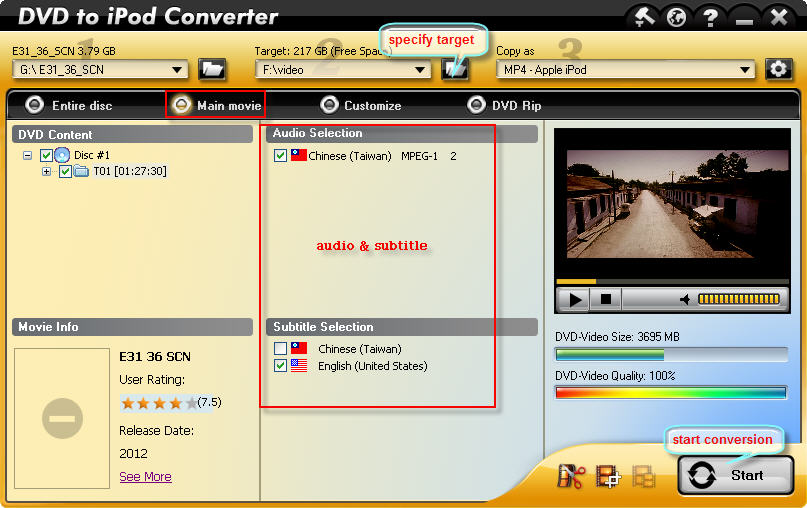Click the star rating icons
This screenshot has width=807, height=508.
tap(159, 403)
